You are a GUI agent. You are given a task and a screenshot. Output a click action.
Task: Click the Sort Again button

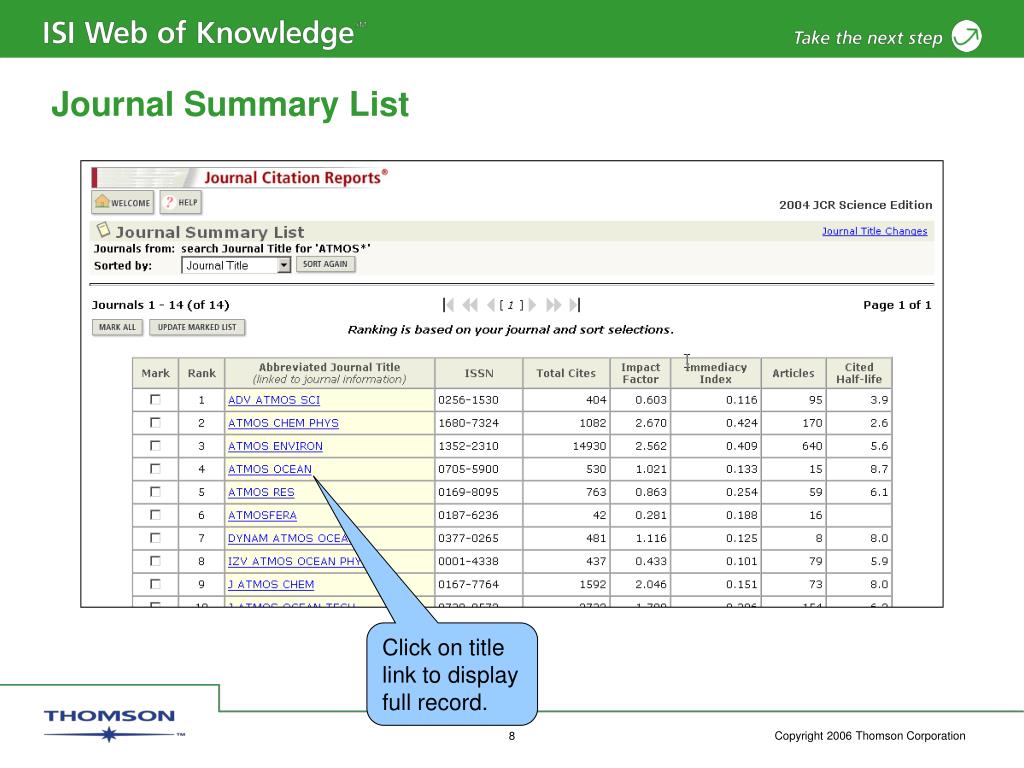tap(325, 264)
